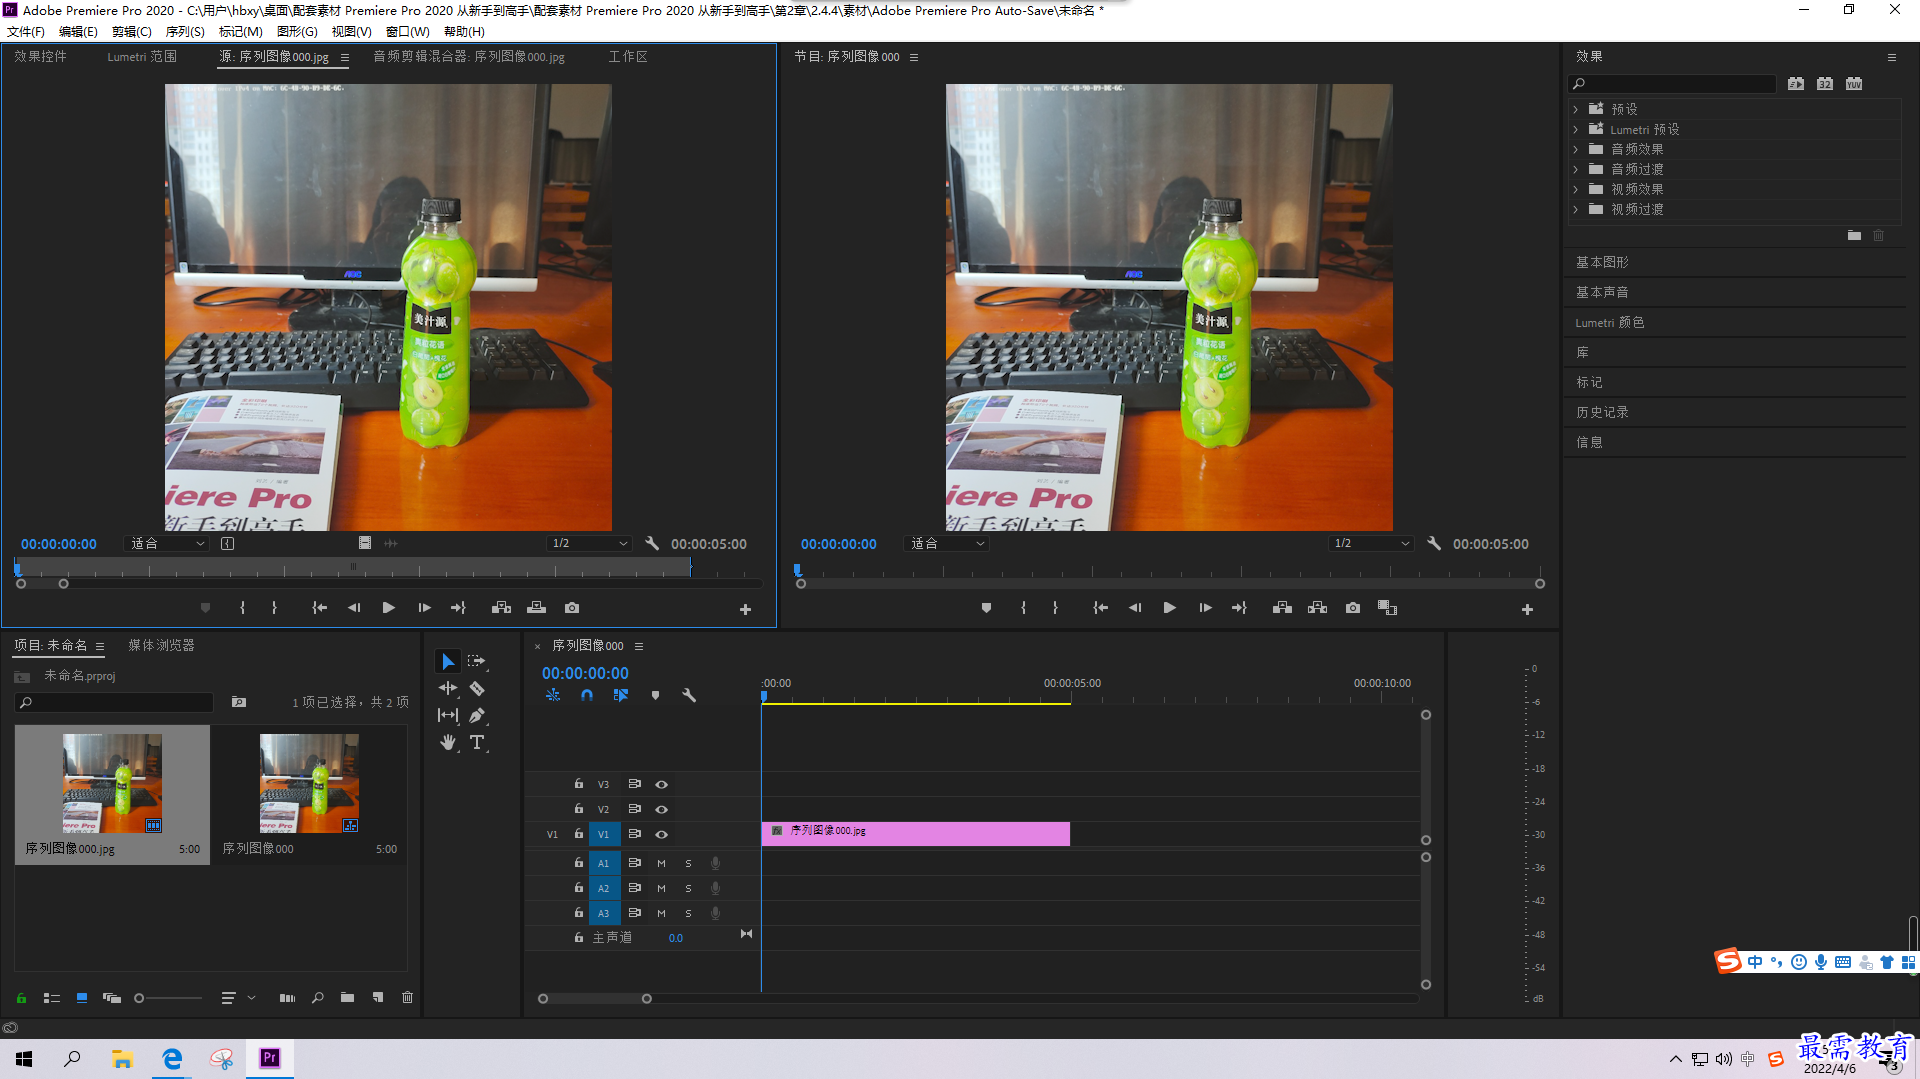The height and width of the screenshot is (1079, 1920).
Task: Click Lift button in Program monitor
Action: 1282,608
